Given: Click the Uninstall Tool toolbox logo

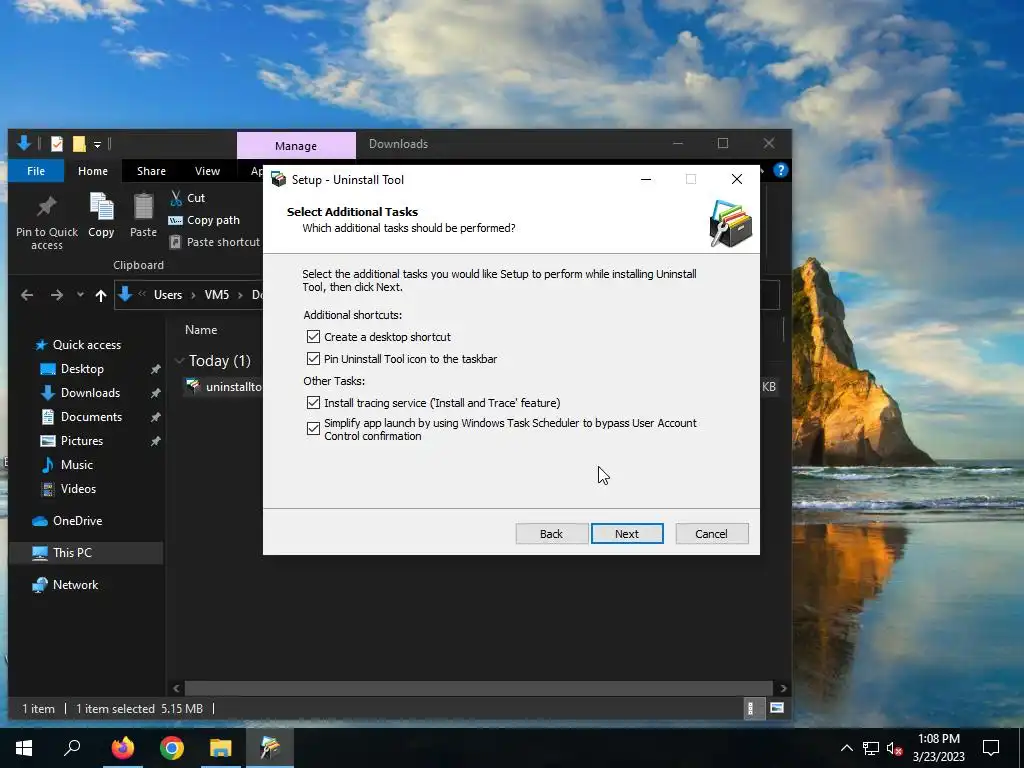Looking at the screenshot, I should [x=731, y=224].
